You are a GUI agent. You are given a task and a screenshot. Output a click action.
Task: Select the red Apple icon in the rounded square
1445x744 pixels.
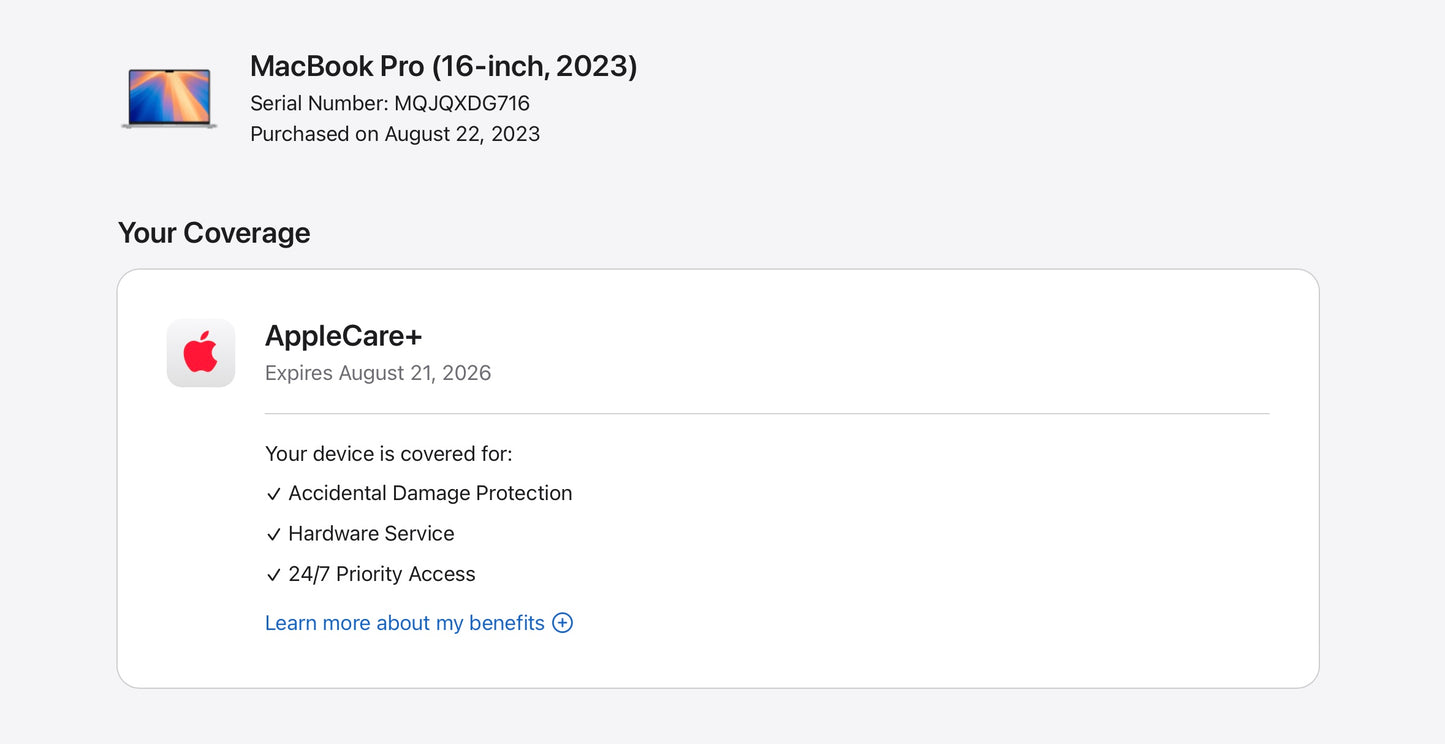[x=200, y=352]
